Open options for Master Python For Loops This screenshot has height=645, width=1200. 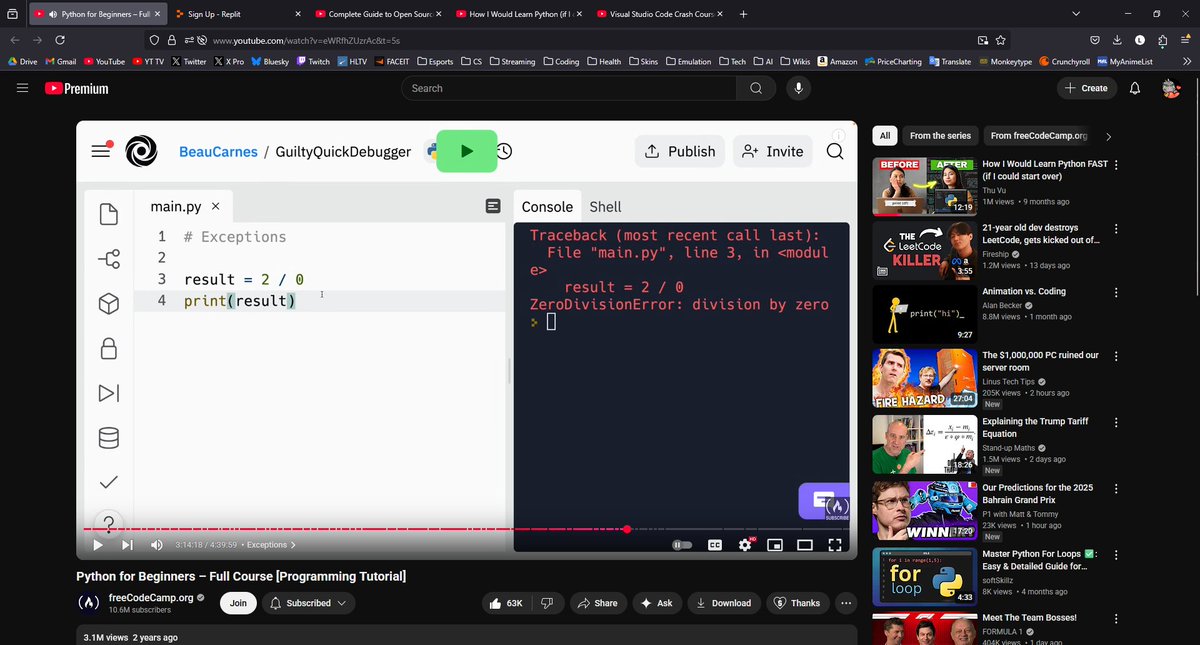coord(1116,555)
